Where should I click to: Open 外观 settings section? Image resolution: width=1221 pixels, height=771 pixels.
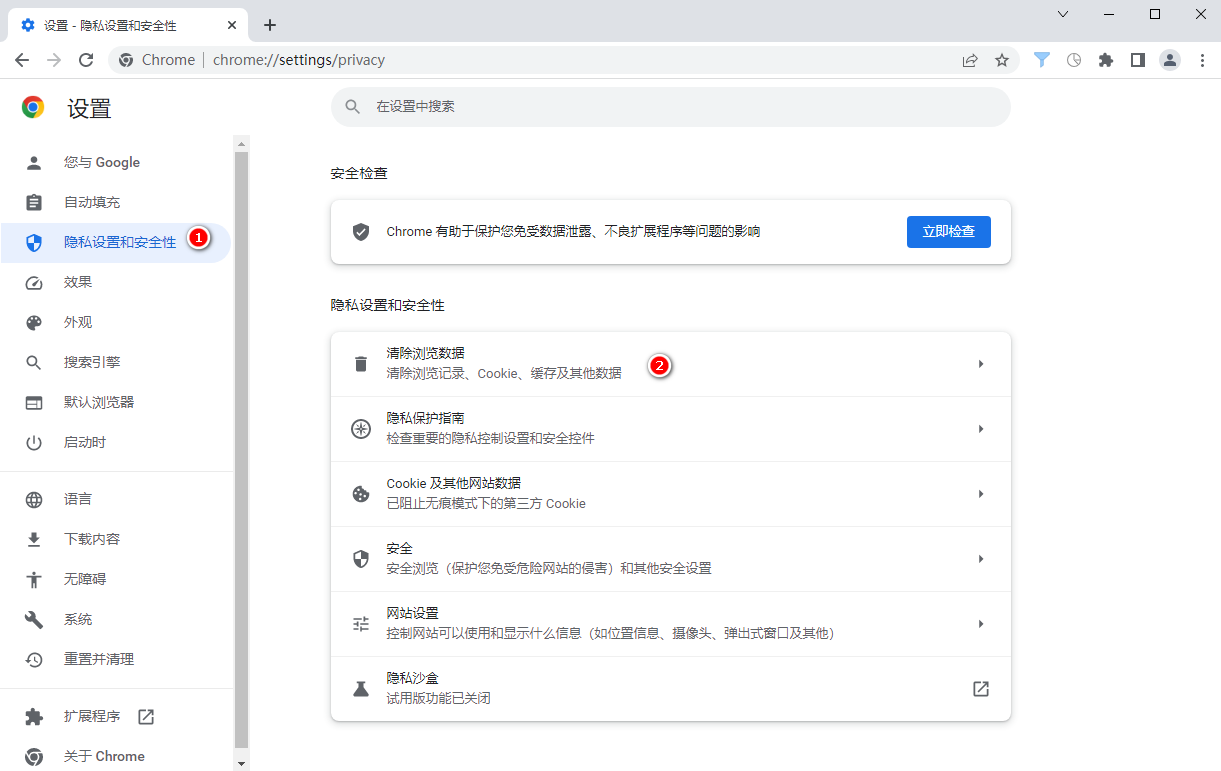coord(116,322)
